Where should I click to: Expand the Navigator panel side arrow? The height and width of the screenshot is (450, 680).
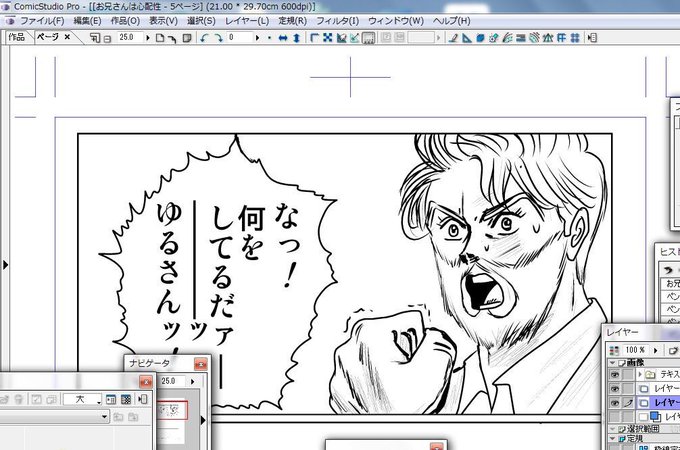tap(203, 420)
